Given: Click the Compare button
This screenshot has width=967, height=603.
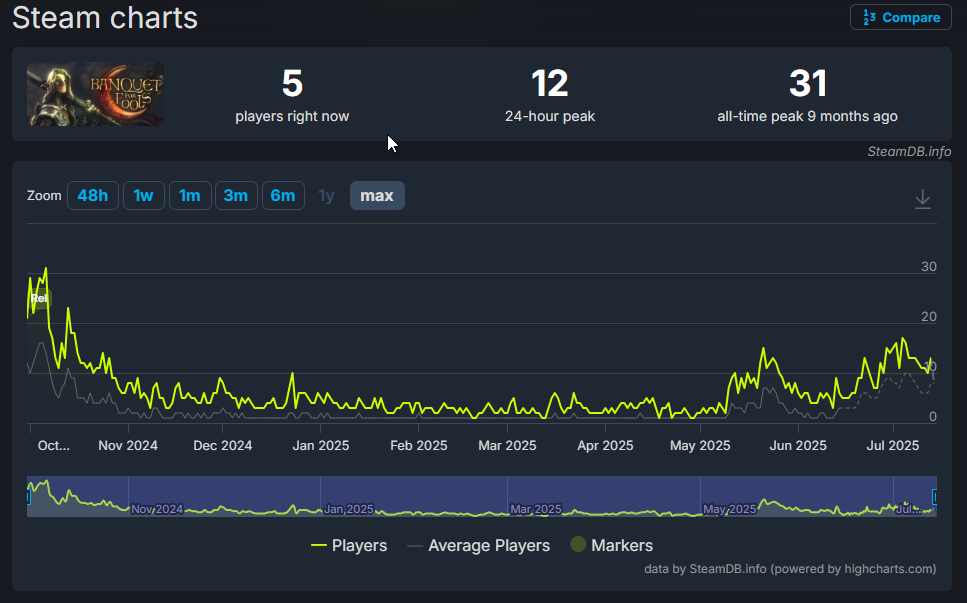Looking at the screenshot, I should [x=900, y=17].
